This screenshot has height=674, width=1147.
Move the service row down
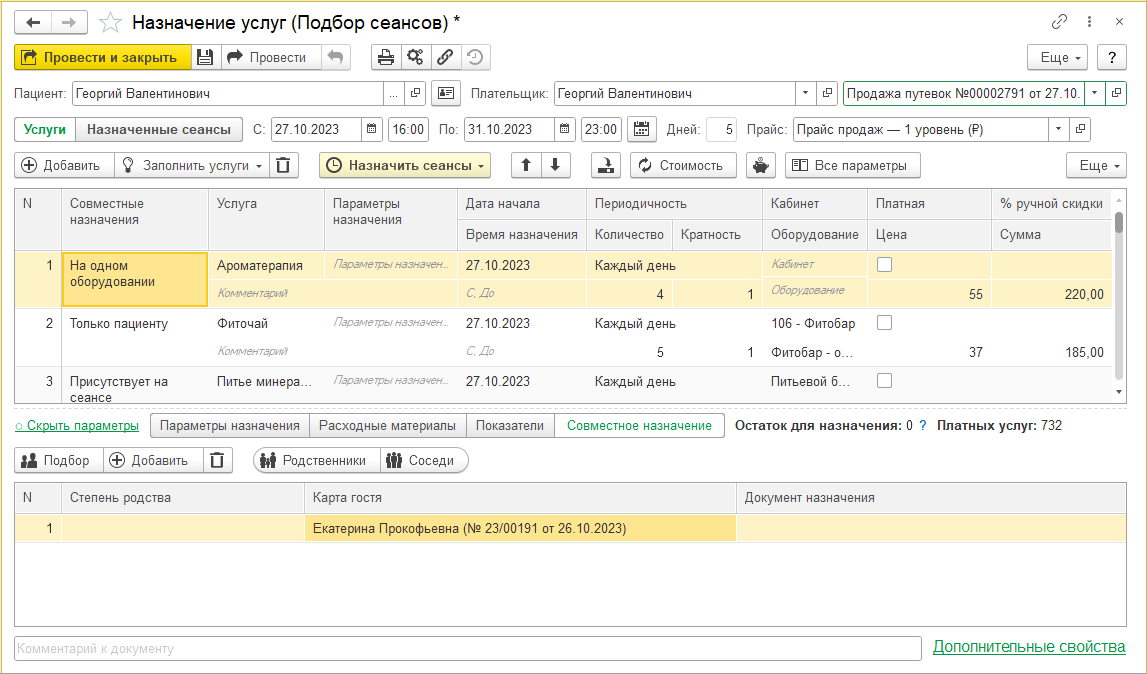tap(554, 165)
